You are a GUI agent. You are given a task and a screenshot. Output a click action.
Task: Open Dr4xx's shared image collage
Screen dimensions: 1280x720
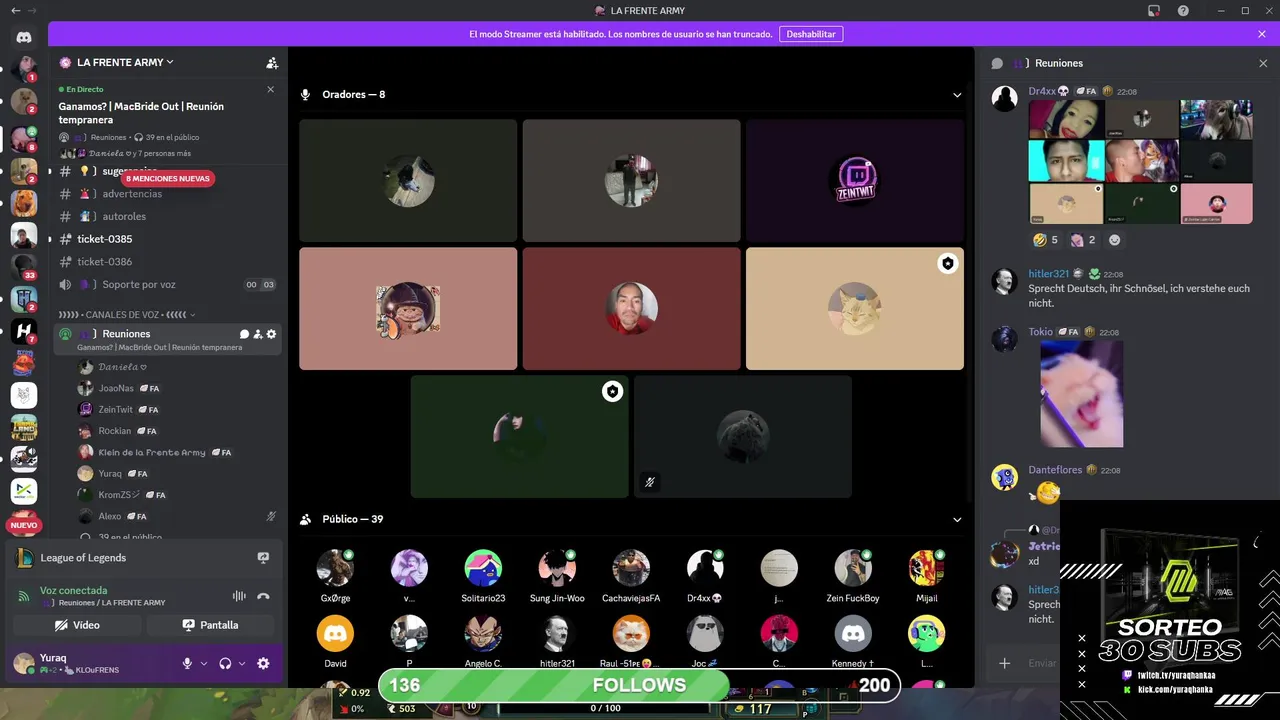(1140, 161)
